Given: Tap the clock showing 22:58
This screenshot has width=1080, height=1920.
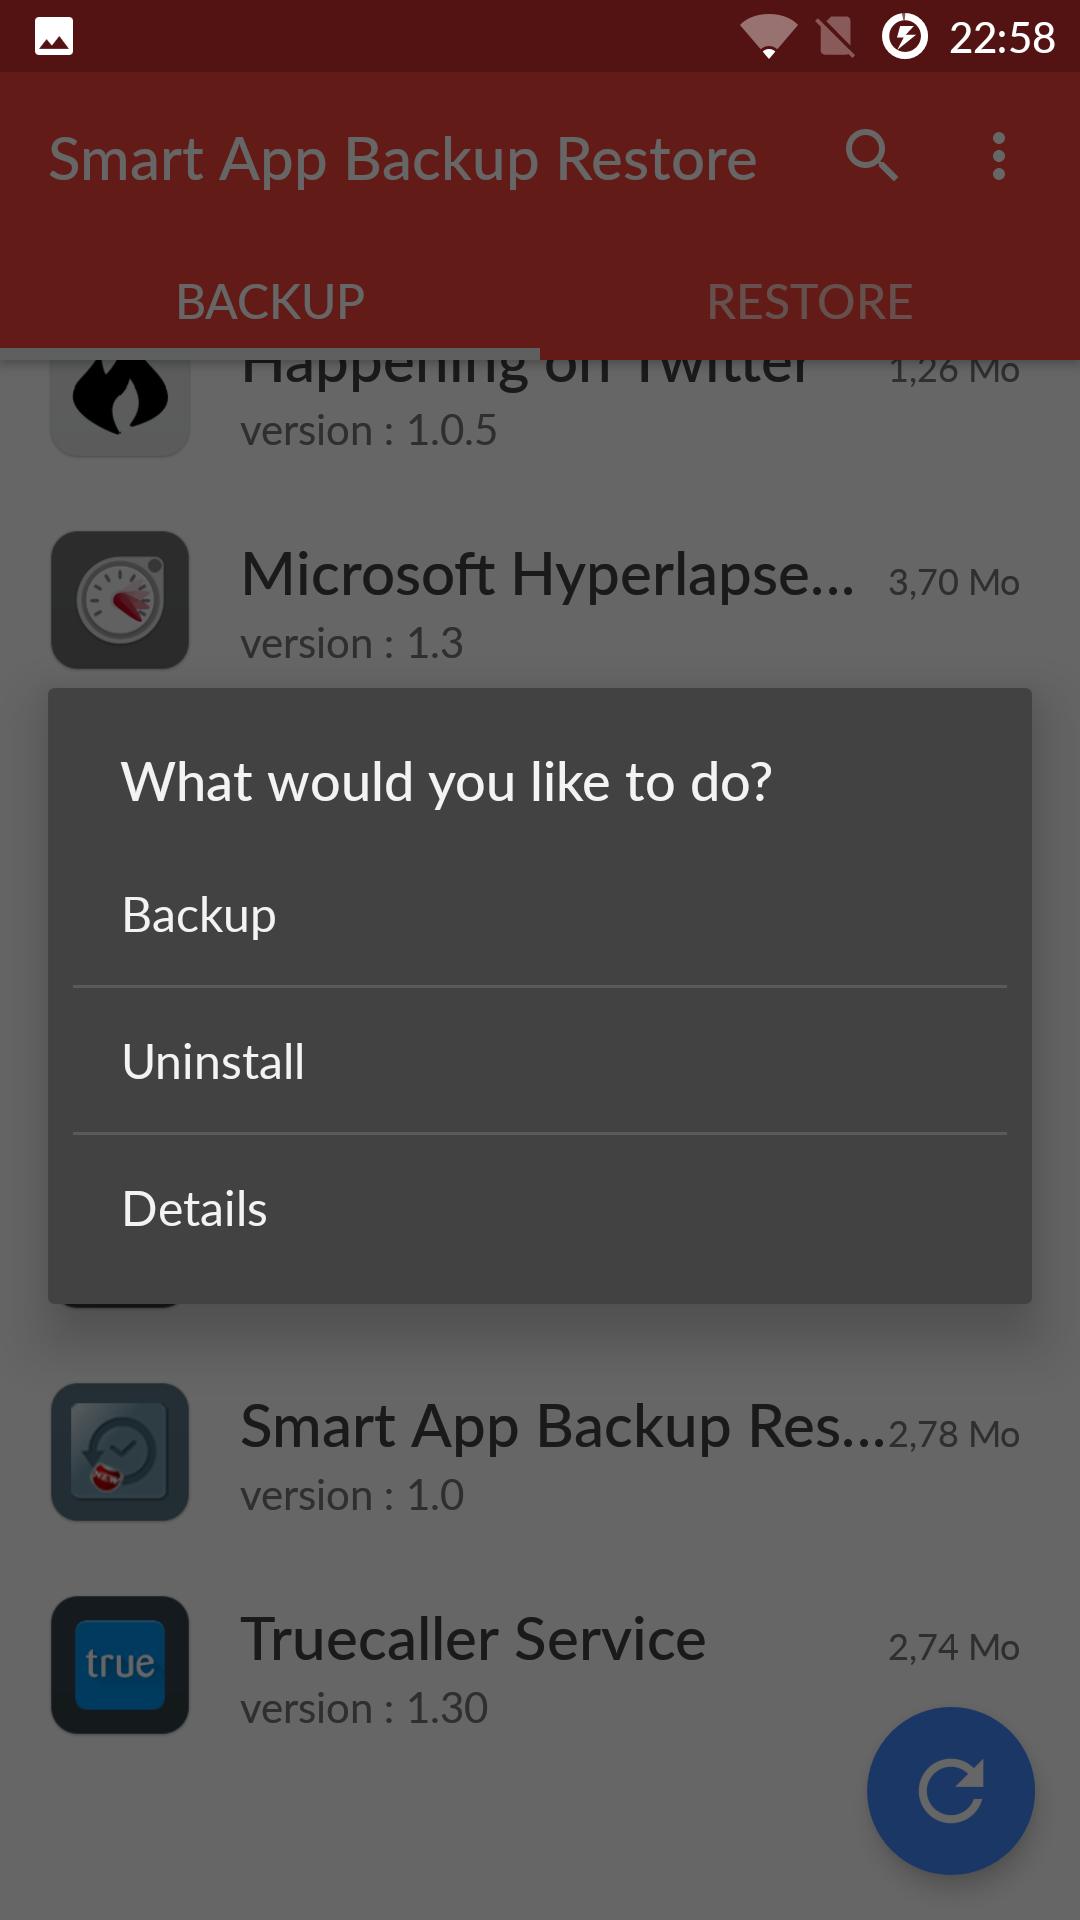Looking at the screenshot, I should click(1002, 38).
